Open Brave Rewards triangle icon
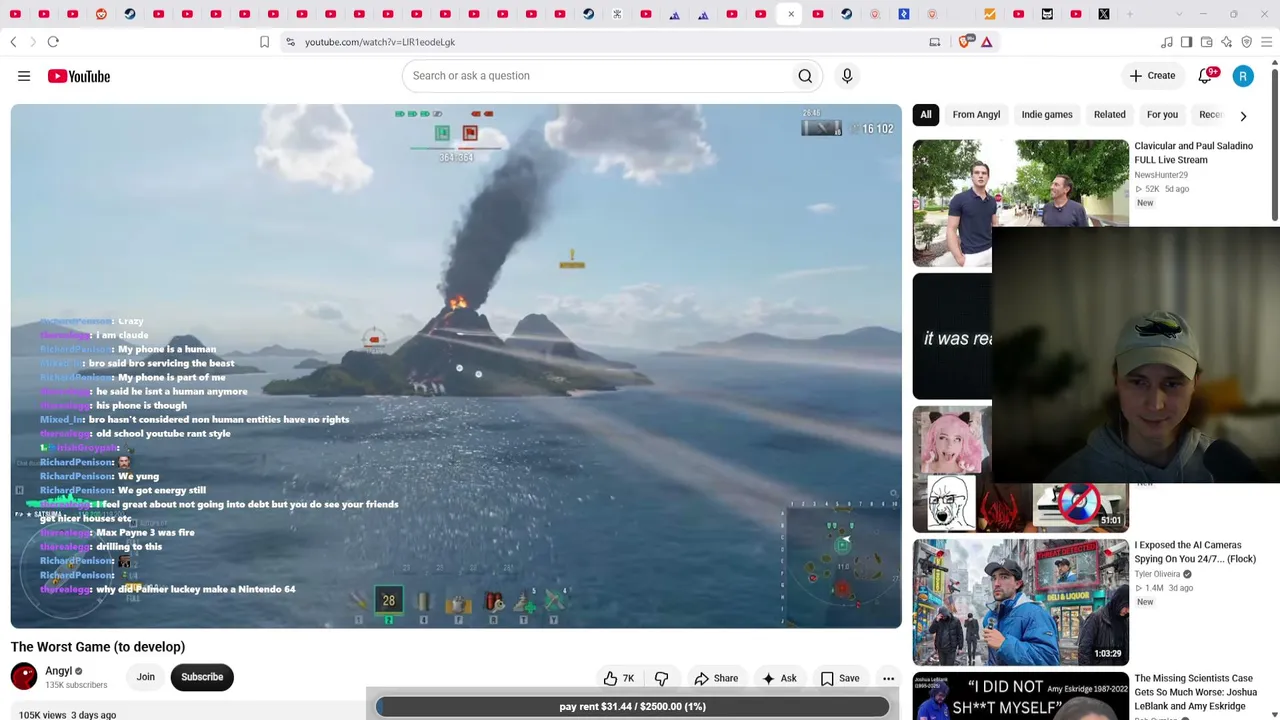The image size is (1280, 720). click(x=987, y=42)
